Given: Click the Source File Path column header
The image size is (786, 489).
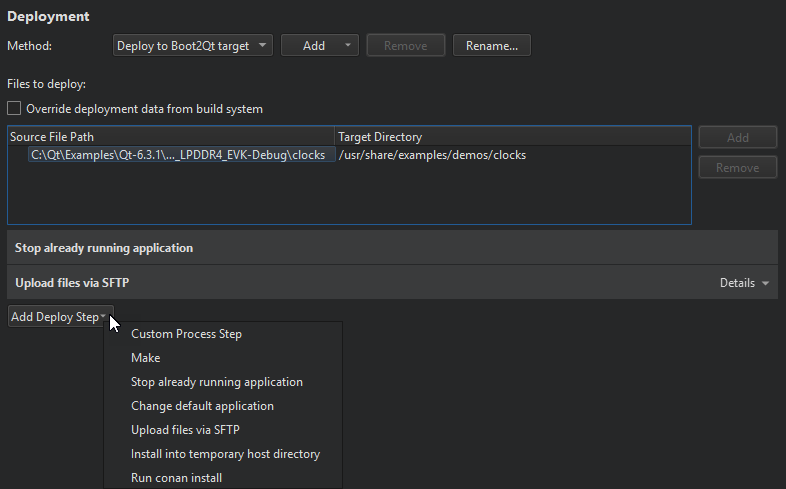Looking at the screenshot, I should point(170,136).
